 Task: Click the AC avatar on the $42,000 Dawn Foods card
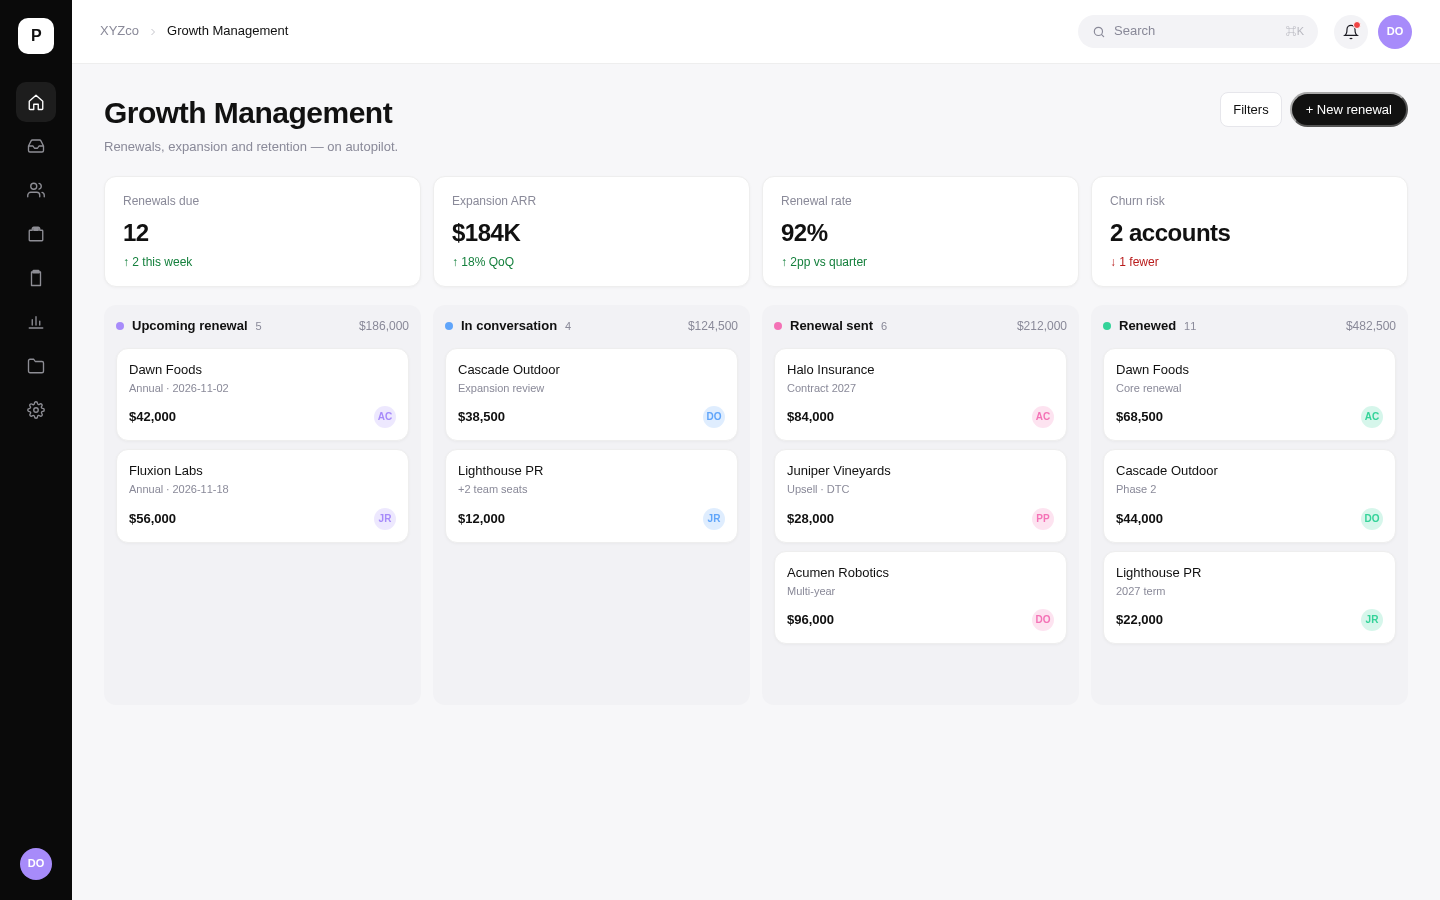point(385,417)
